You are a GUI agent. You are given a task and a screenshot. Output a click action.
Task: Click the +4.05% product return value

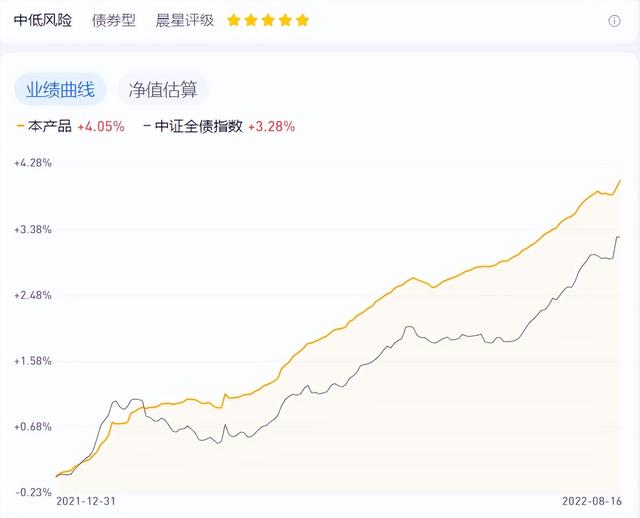101,127
